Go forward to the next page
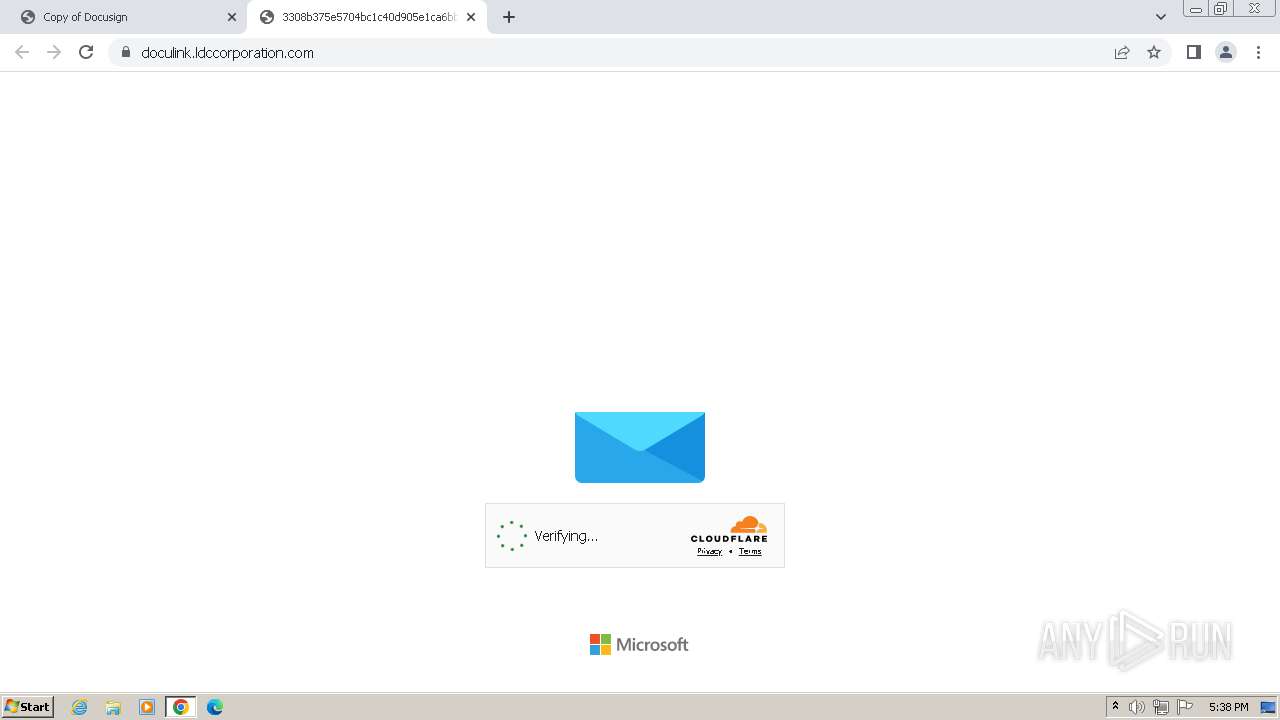 point(54,52)
